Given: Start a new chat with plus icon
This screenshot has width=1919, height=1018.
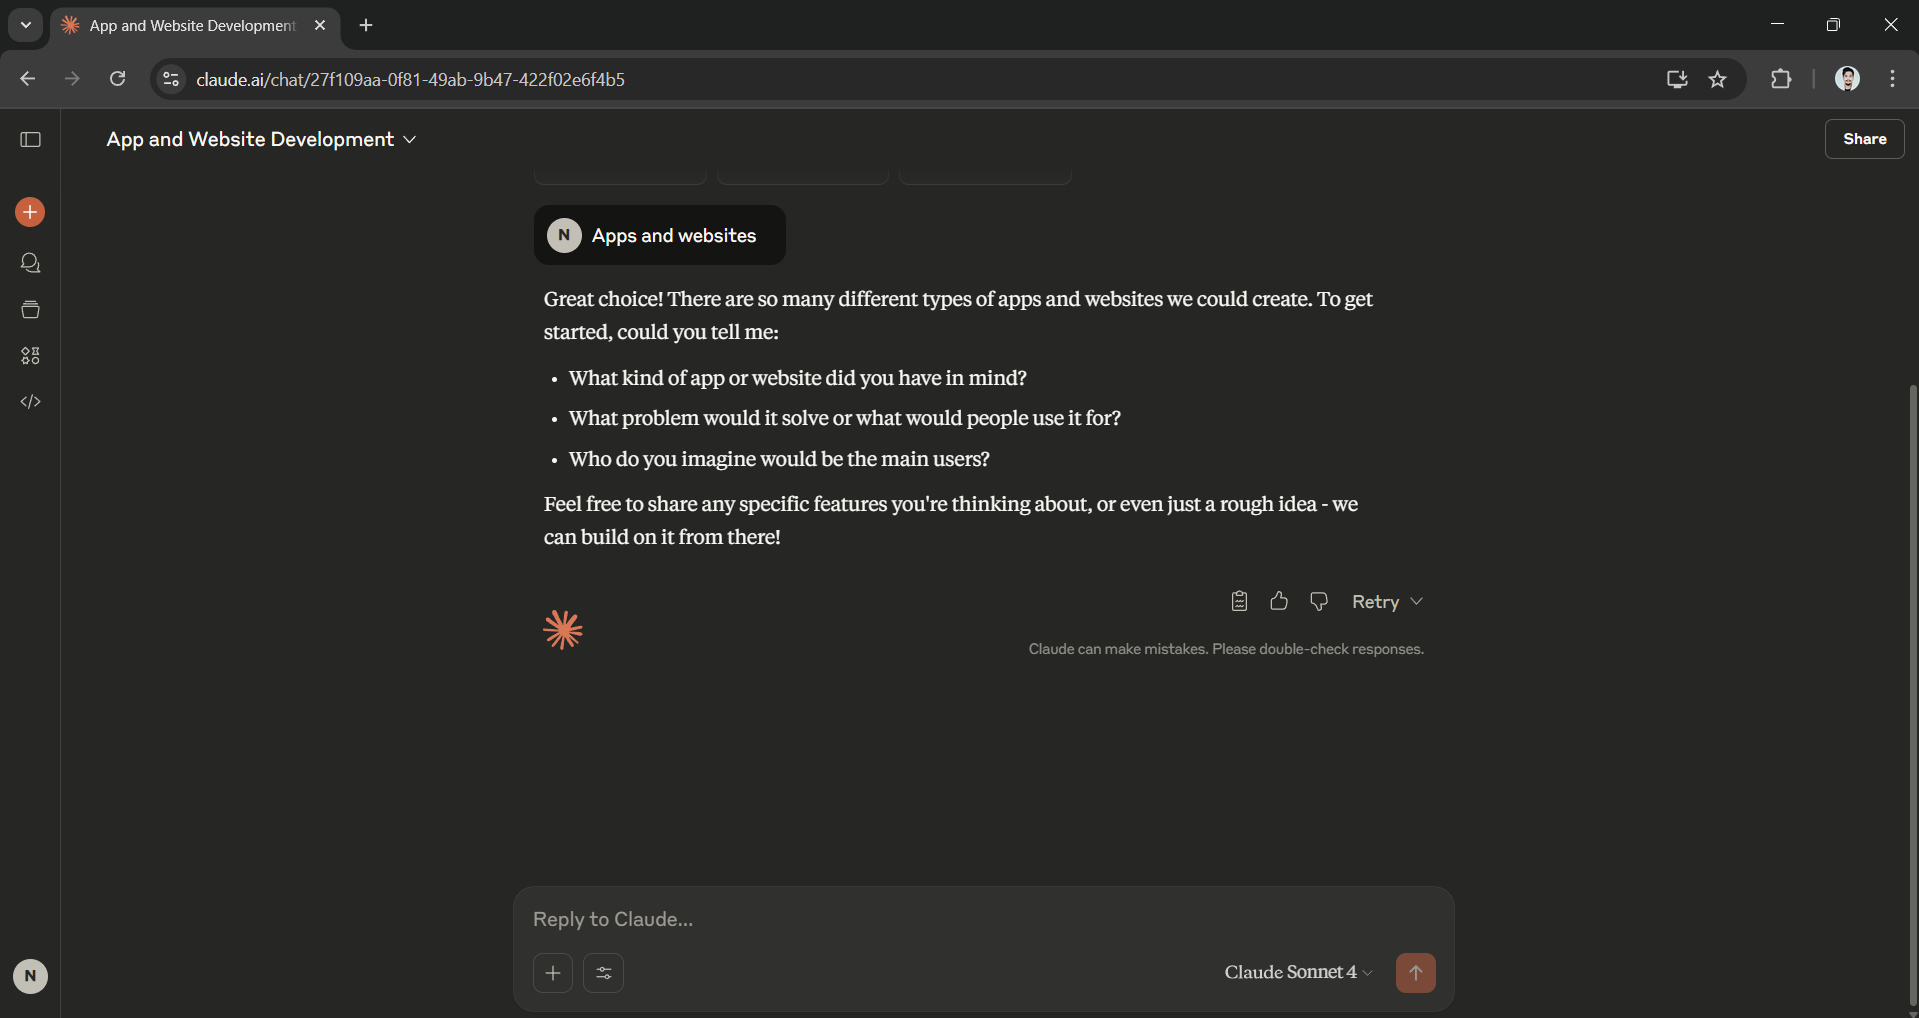Looking at the screenshot, I should click(x=30, y=212).
